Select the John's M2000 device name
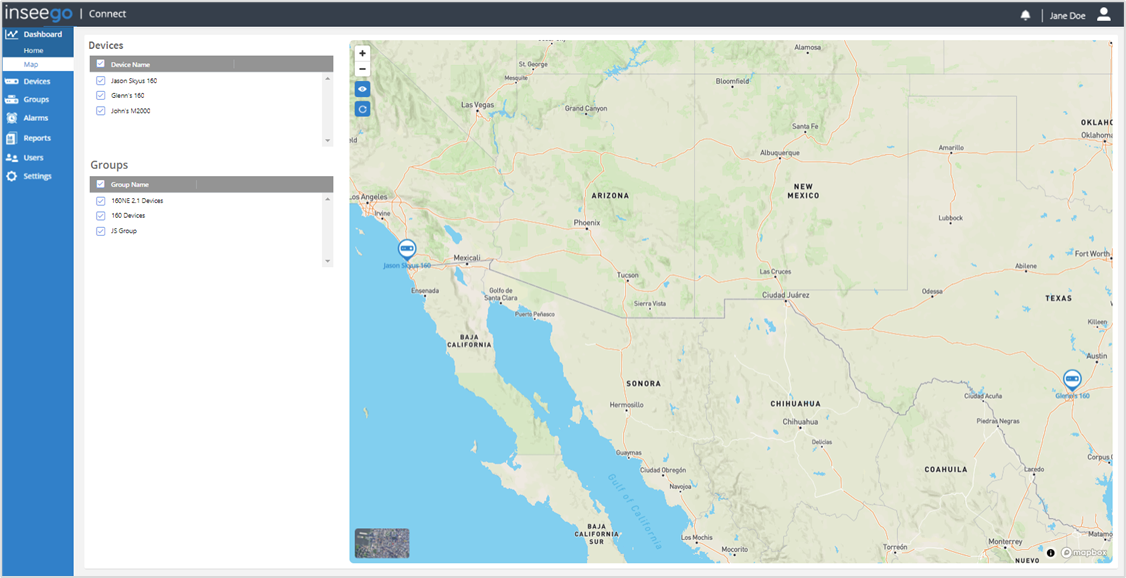1126x578 pixels. (131, 111)
